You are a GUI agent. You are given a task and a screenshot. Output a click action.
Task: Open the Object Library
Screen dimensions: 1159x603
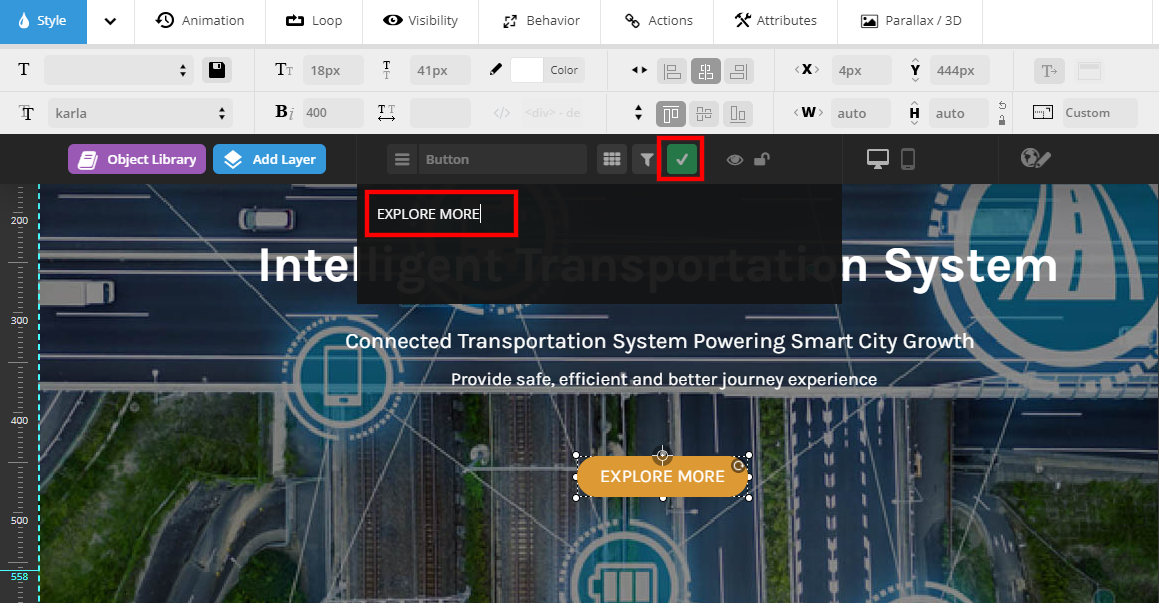[x=137, y=160]
